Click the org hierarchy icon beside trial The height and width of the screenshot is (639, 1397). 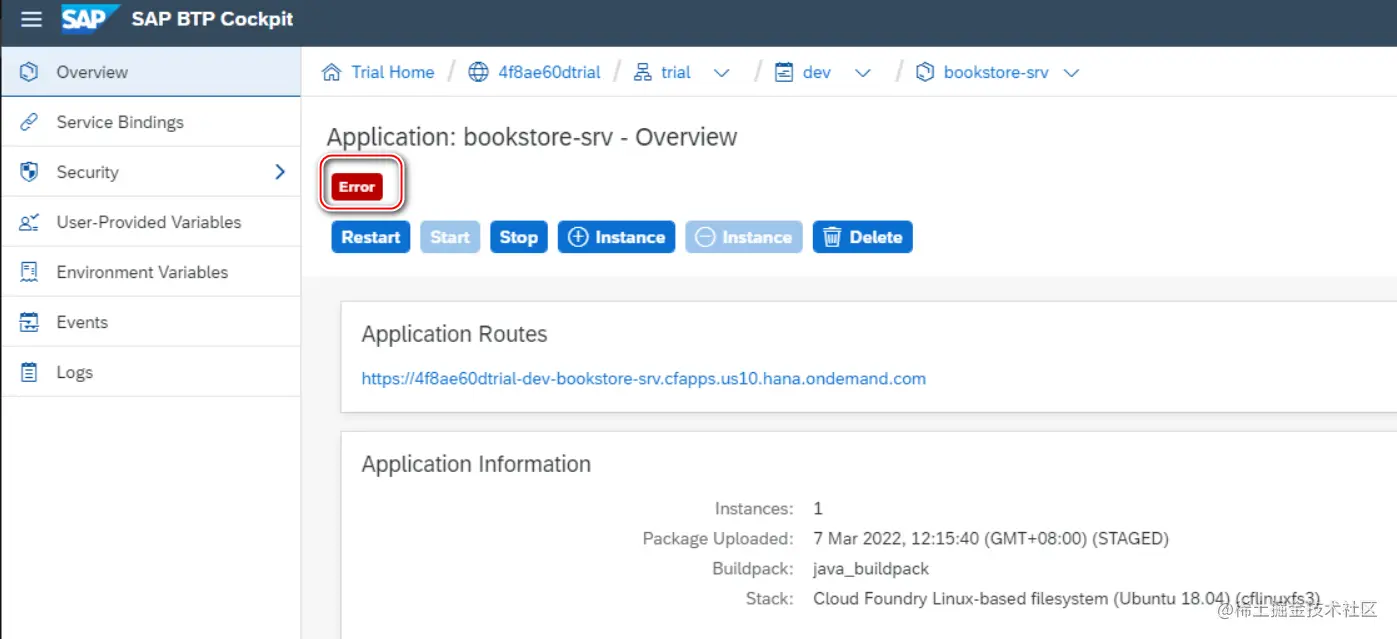click(643, 72)
